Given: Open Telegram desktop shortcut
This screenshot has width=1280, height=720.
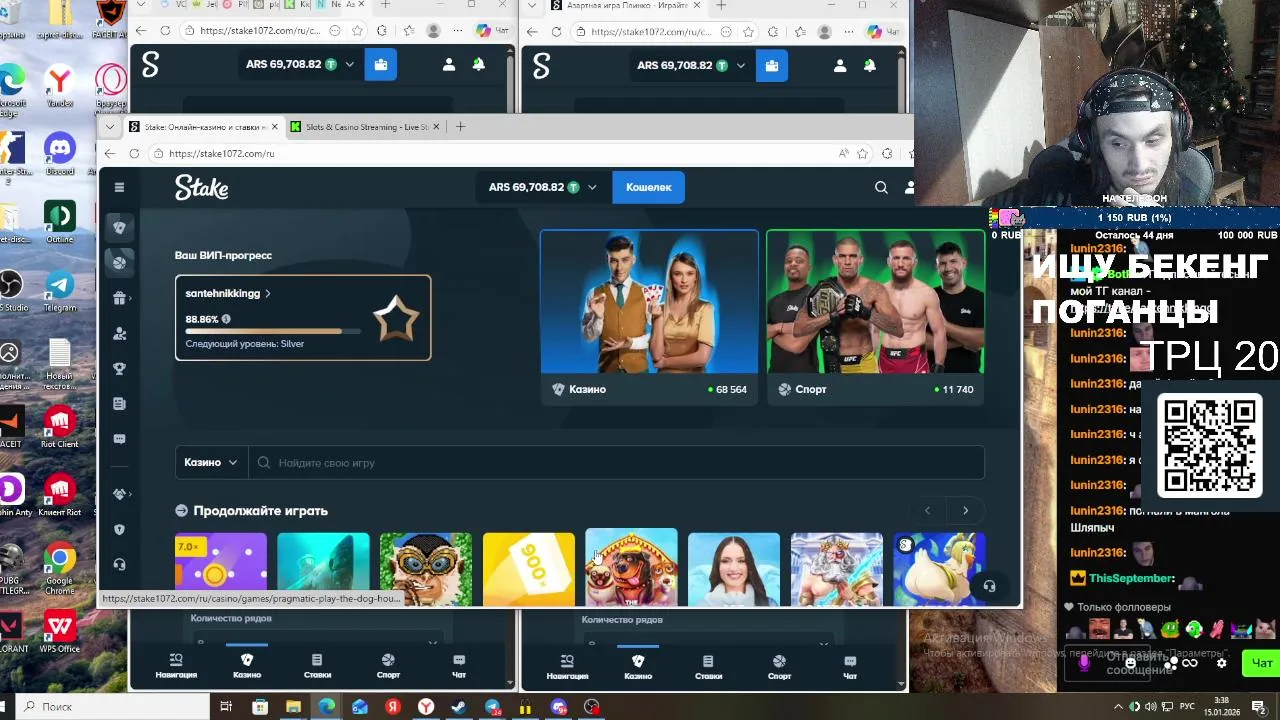Looking at the screenshot, I should coord(60,291).
